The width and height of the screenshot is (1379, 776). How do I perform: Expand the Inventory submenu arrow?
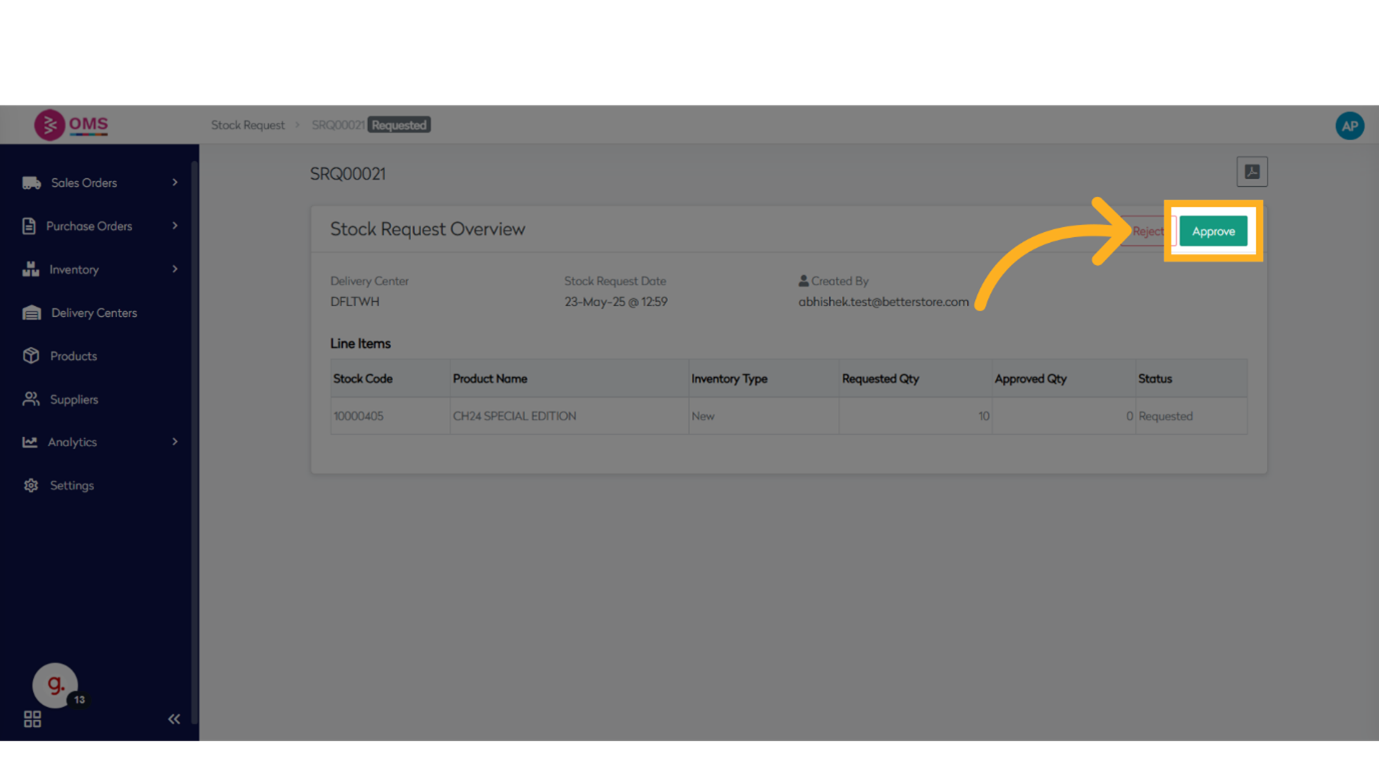[175, 269]
